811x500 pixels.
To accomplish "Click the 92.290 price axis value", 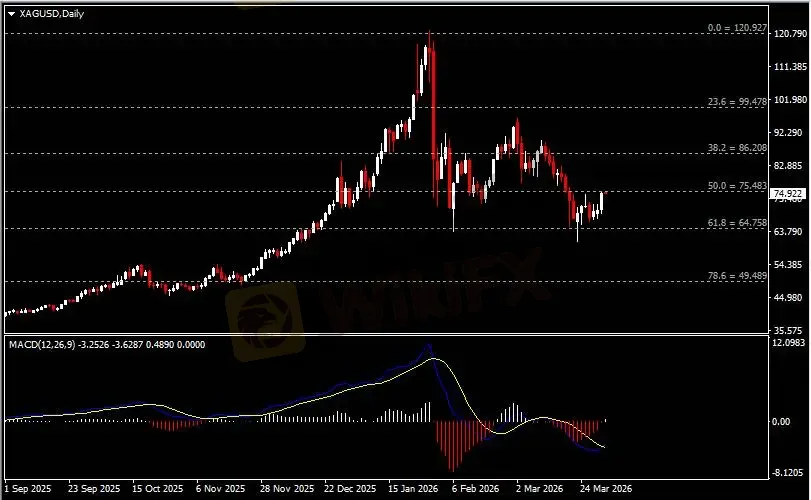I will click(790, 133).
